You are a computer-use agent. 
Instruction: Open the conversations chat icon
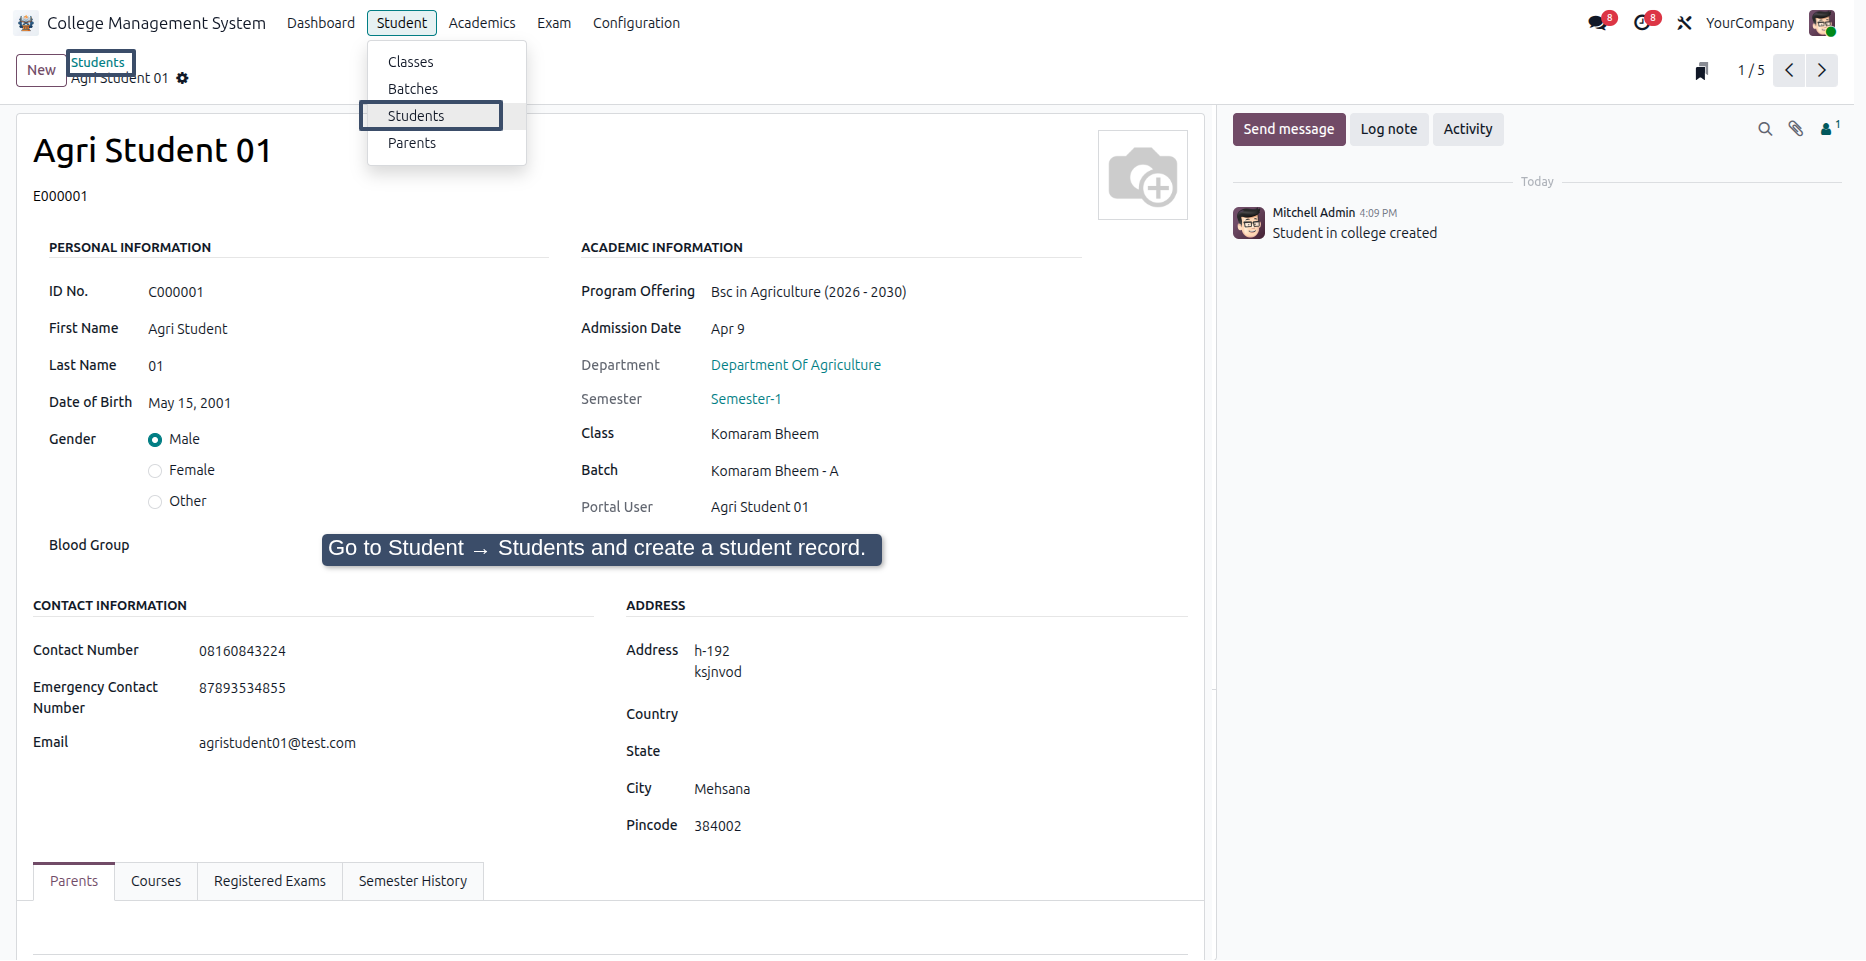[x=1598, y=23]
